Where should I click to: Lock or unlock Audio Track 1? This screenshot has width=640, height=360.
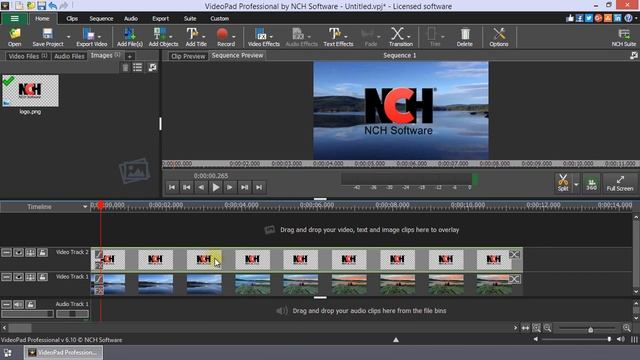pyautogui.click(x=31, y=304)
